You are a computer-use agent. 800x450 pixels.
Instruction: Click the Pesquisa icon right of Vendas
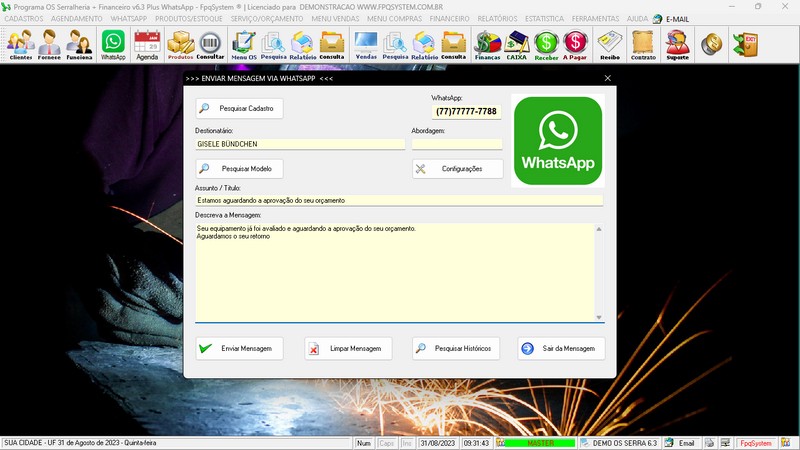[x=395, y=45]
